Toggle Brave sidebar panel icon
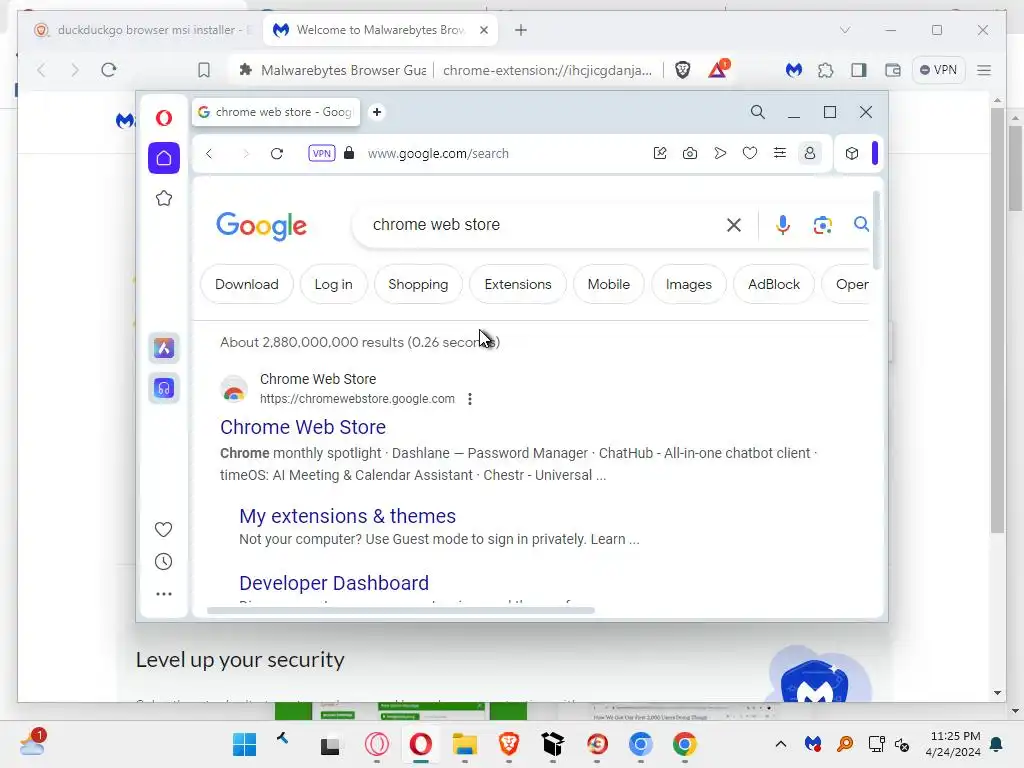Image resolution: width=1024 pixels, height=768 pixels. click(859, 70)
